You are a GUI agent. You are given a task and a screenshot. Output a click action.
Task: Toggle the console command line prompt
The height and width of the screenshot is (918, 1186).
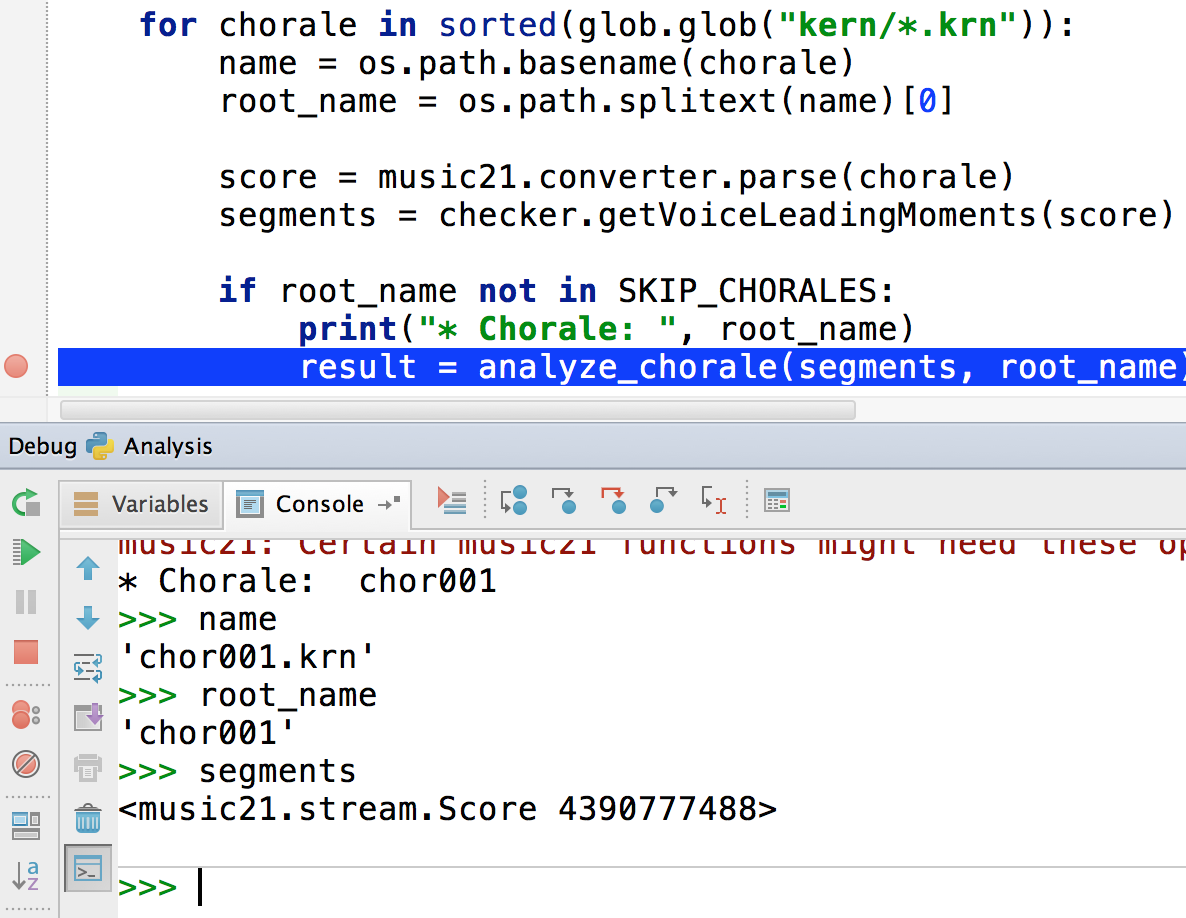88,870
